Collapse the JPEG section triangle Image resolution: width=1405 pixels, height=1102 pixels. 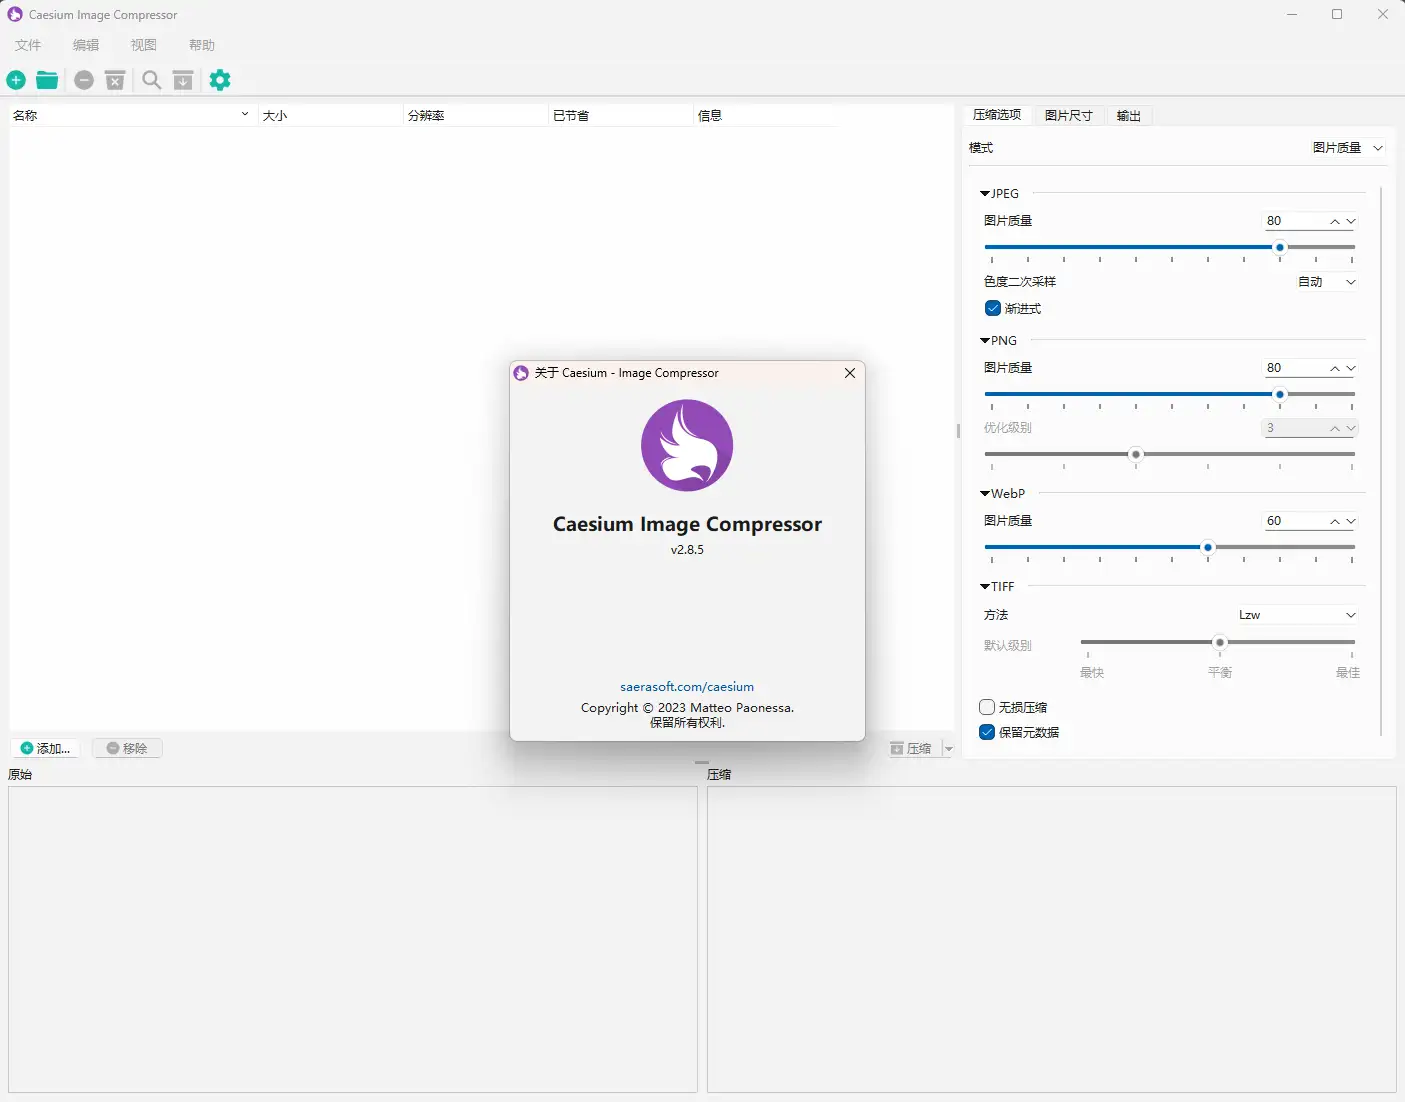[x=985, y=194]
